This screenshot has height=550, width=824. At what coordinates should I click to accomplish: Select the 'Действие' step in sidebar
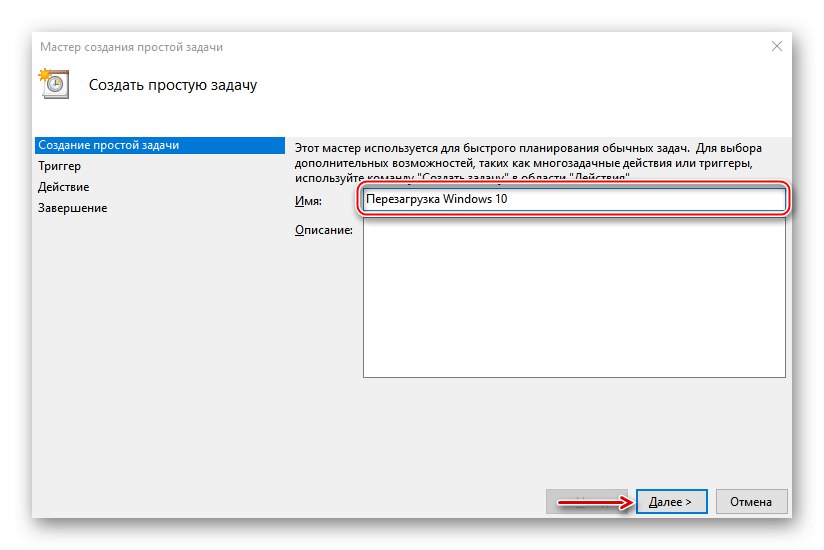[64, 187]
